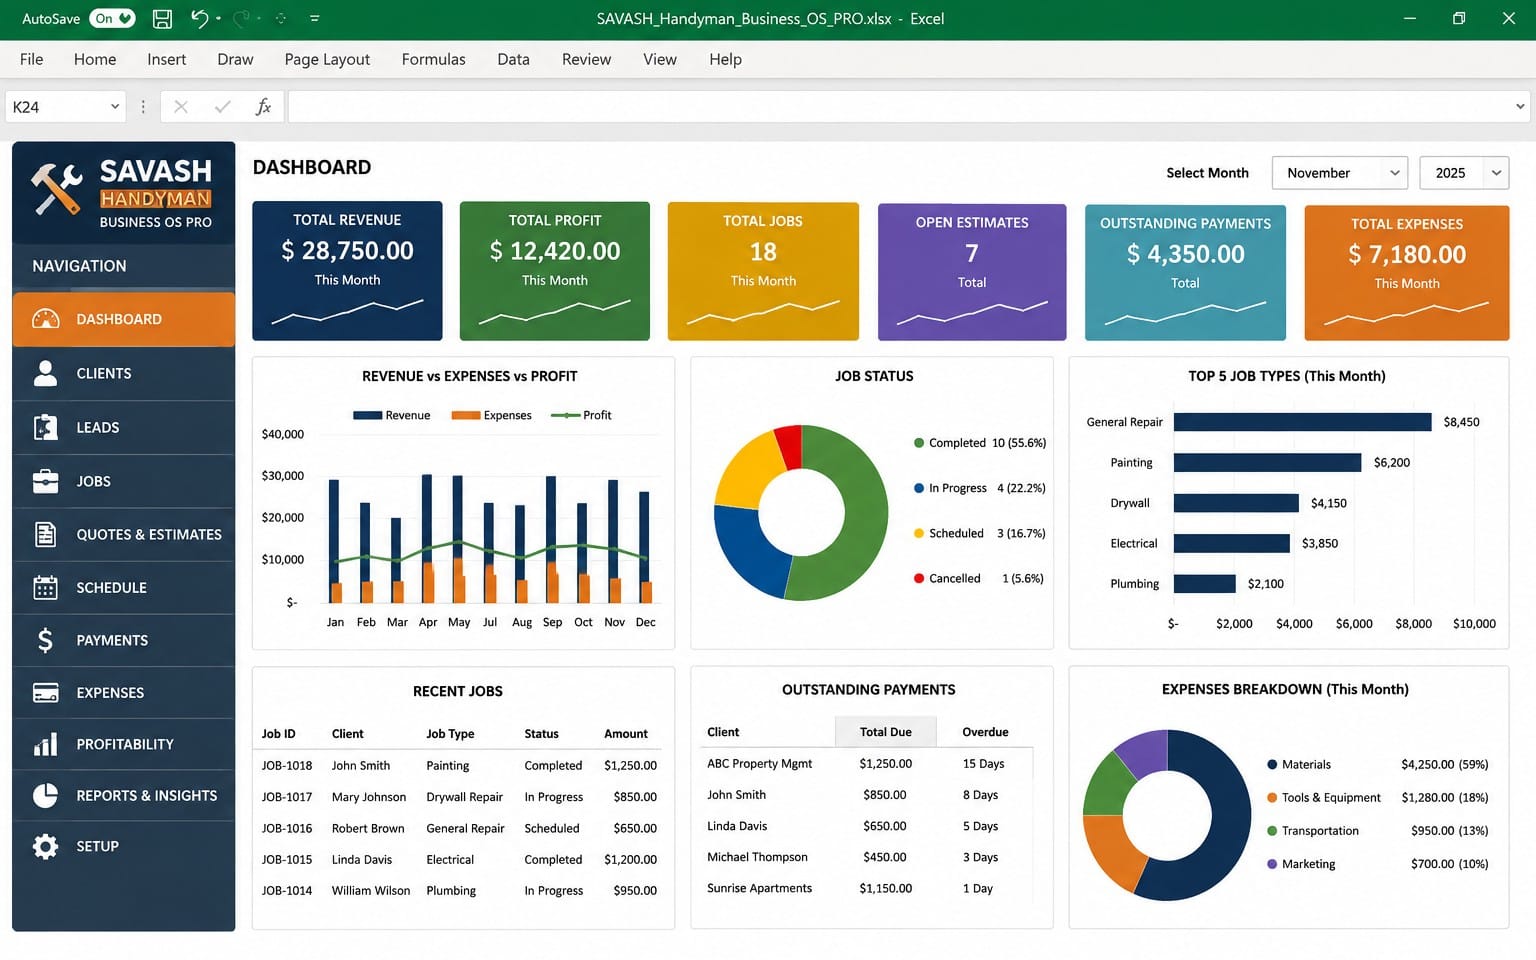This screenshot has width=1536, height=960.
Task: Click the Jobs briefcase icon
Action: 45,481
